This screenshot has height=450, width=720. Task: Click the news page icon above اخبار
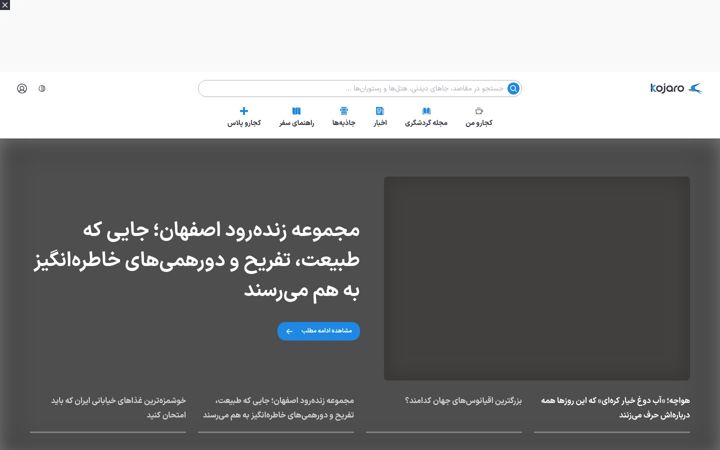pos(380,111)
